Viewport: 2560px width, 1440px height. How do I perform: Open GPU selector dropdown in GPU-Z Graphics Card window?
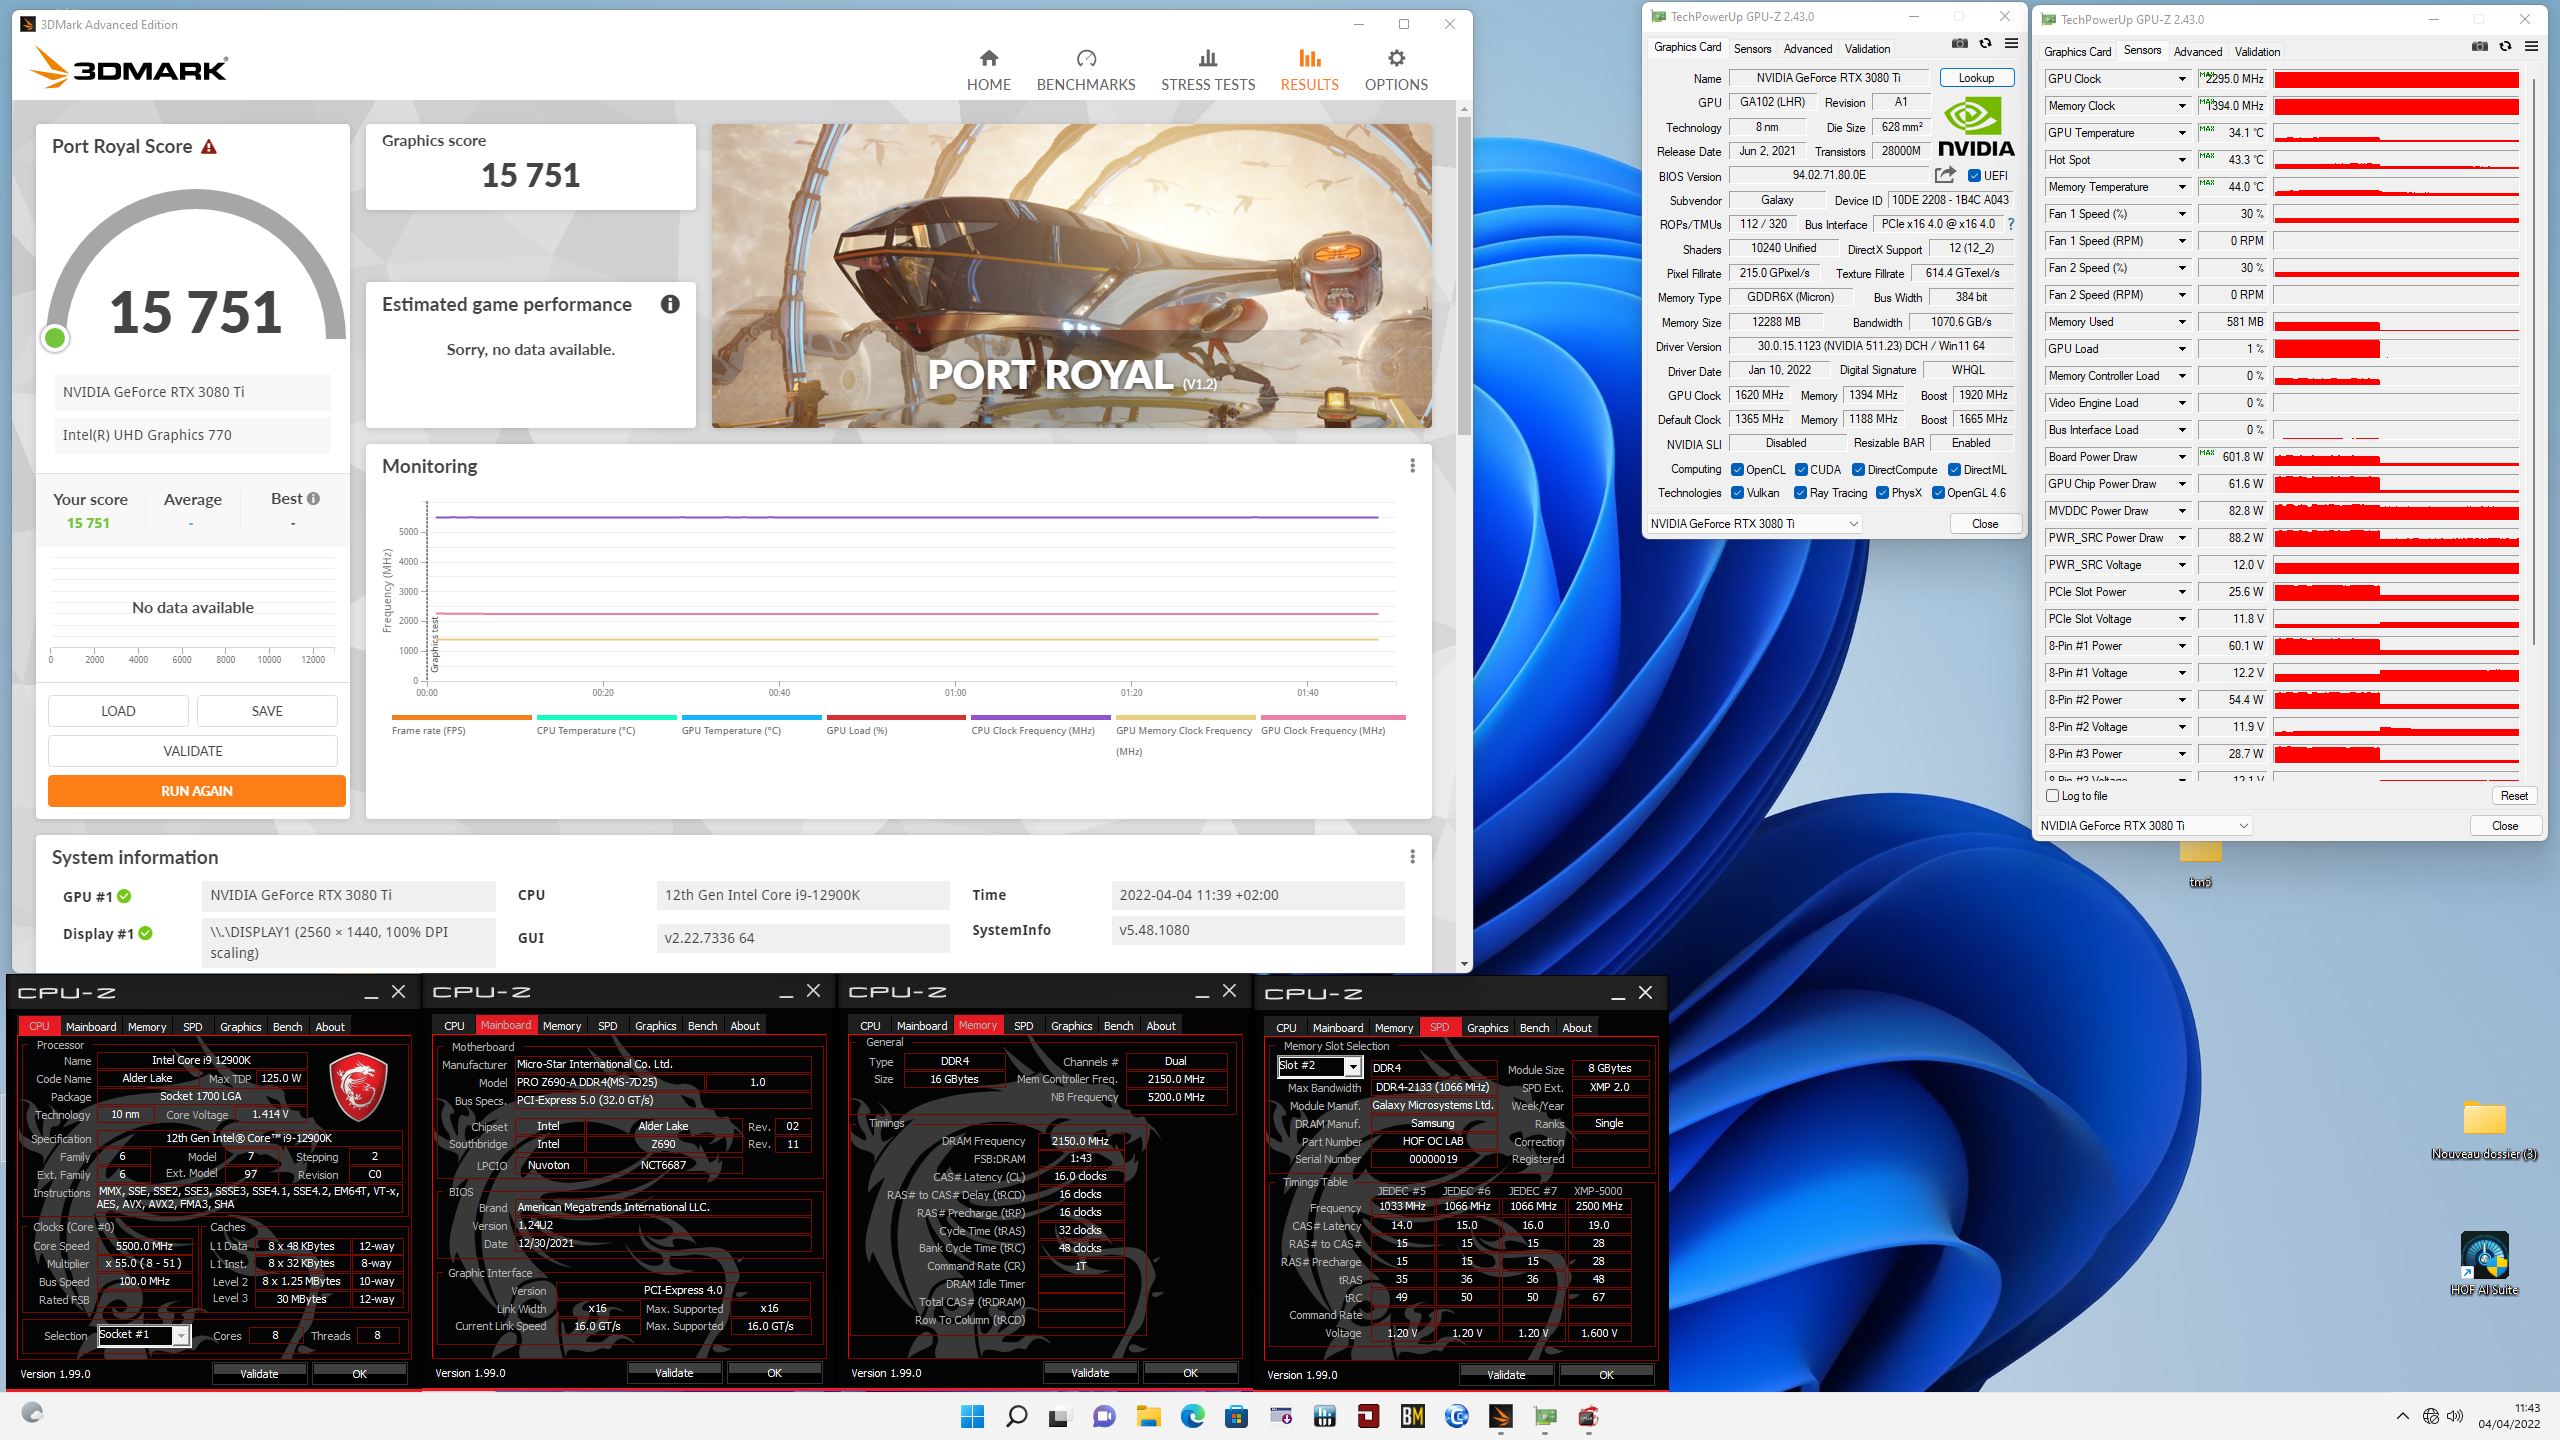click(1754, 524)
